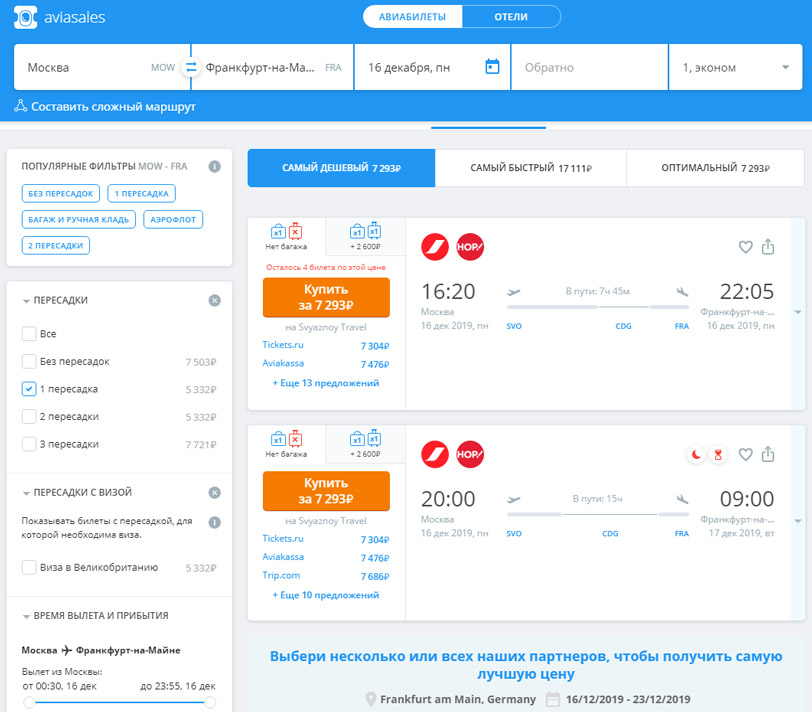This screenshot has width=812, height=712.
Task: Swap origin and destination cities icon
Action: click(x=190, y=68)
